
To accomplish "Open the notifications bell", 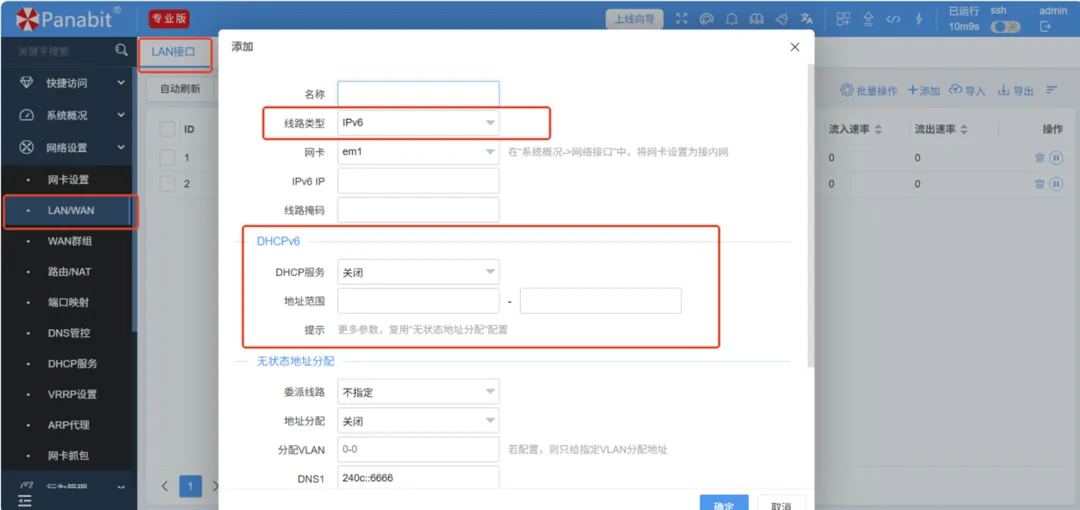I will point(732,19).
